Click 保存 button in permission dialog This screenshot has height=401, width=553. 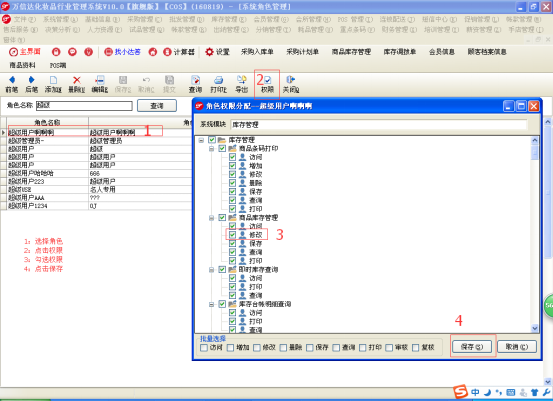click(x=472, y=347)
